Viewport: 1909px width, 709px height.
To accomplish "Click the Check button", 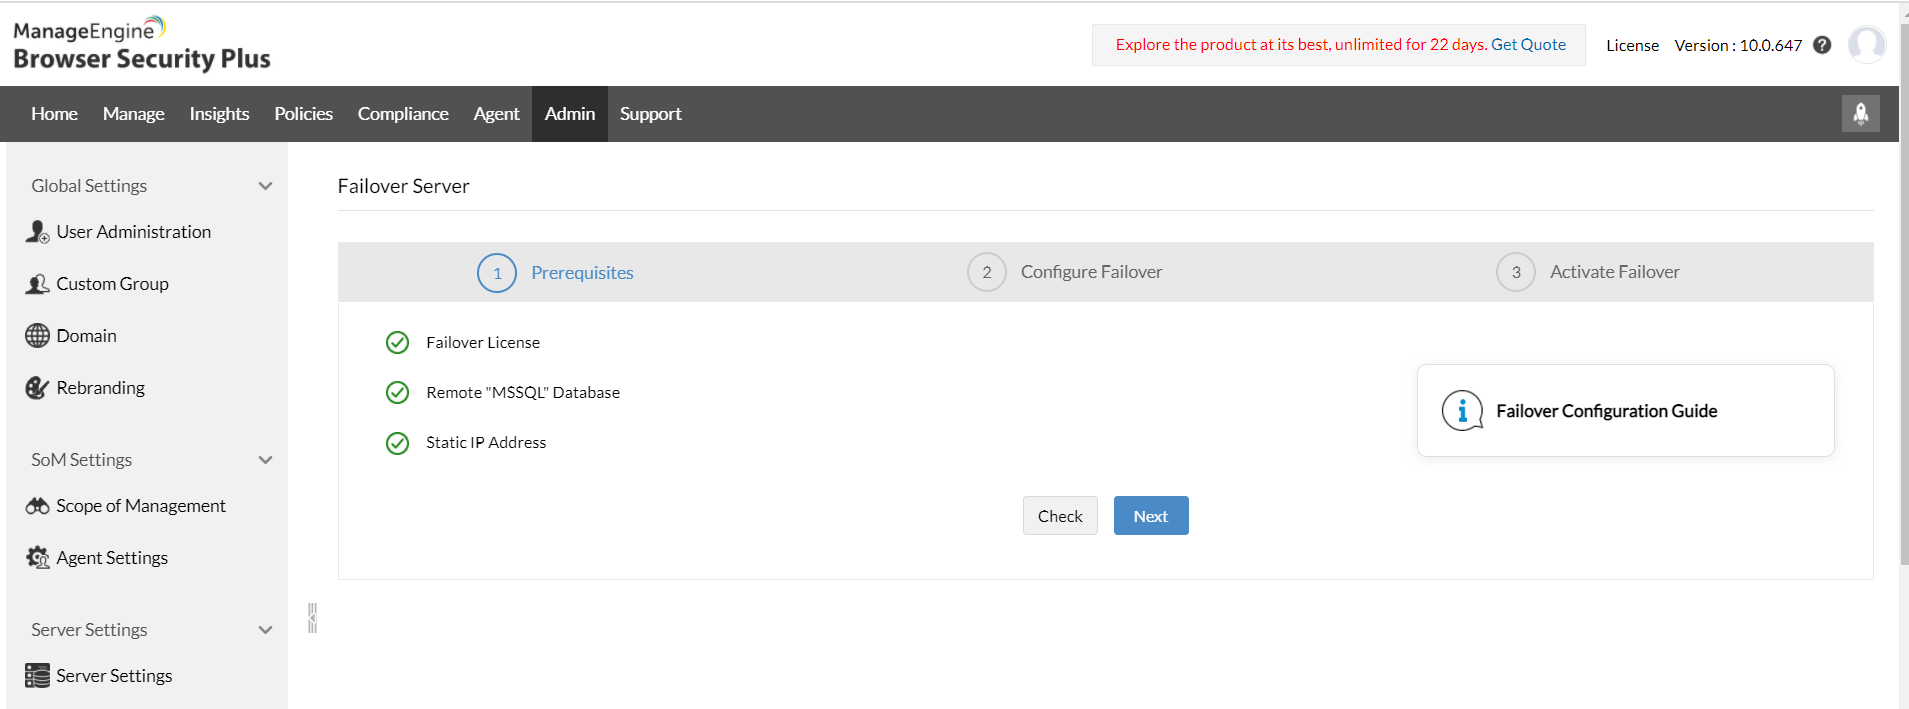I will point(1060,516).
